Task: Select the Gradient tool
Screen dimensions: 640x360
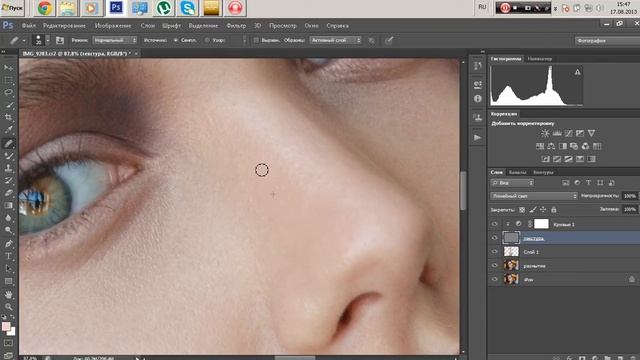Action: [8, 206]
